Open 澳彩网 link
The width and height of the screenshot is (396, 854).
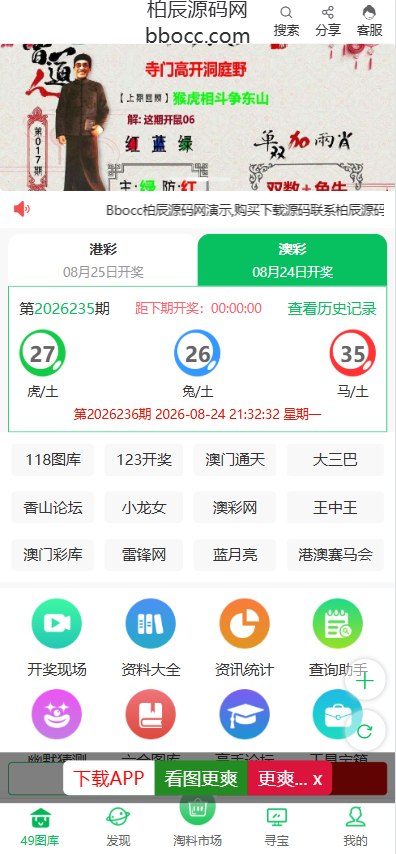point(235,508)
